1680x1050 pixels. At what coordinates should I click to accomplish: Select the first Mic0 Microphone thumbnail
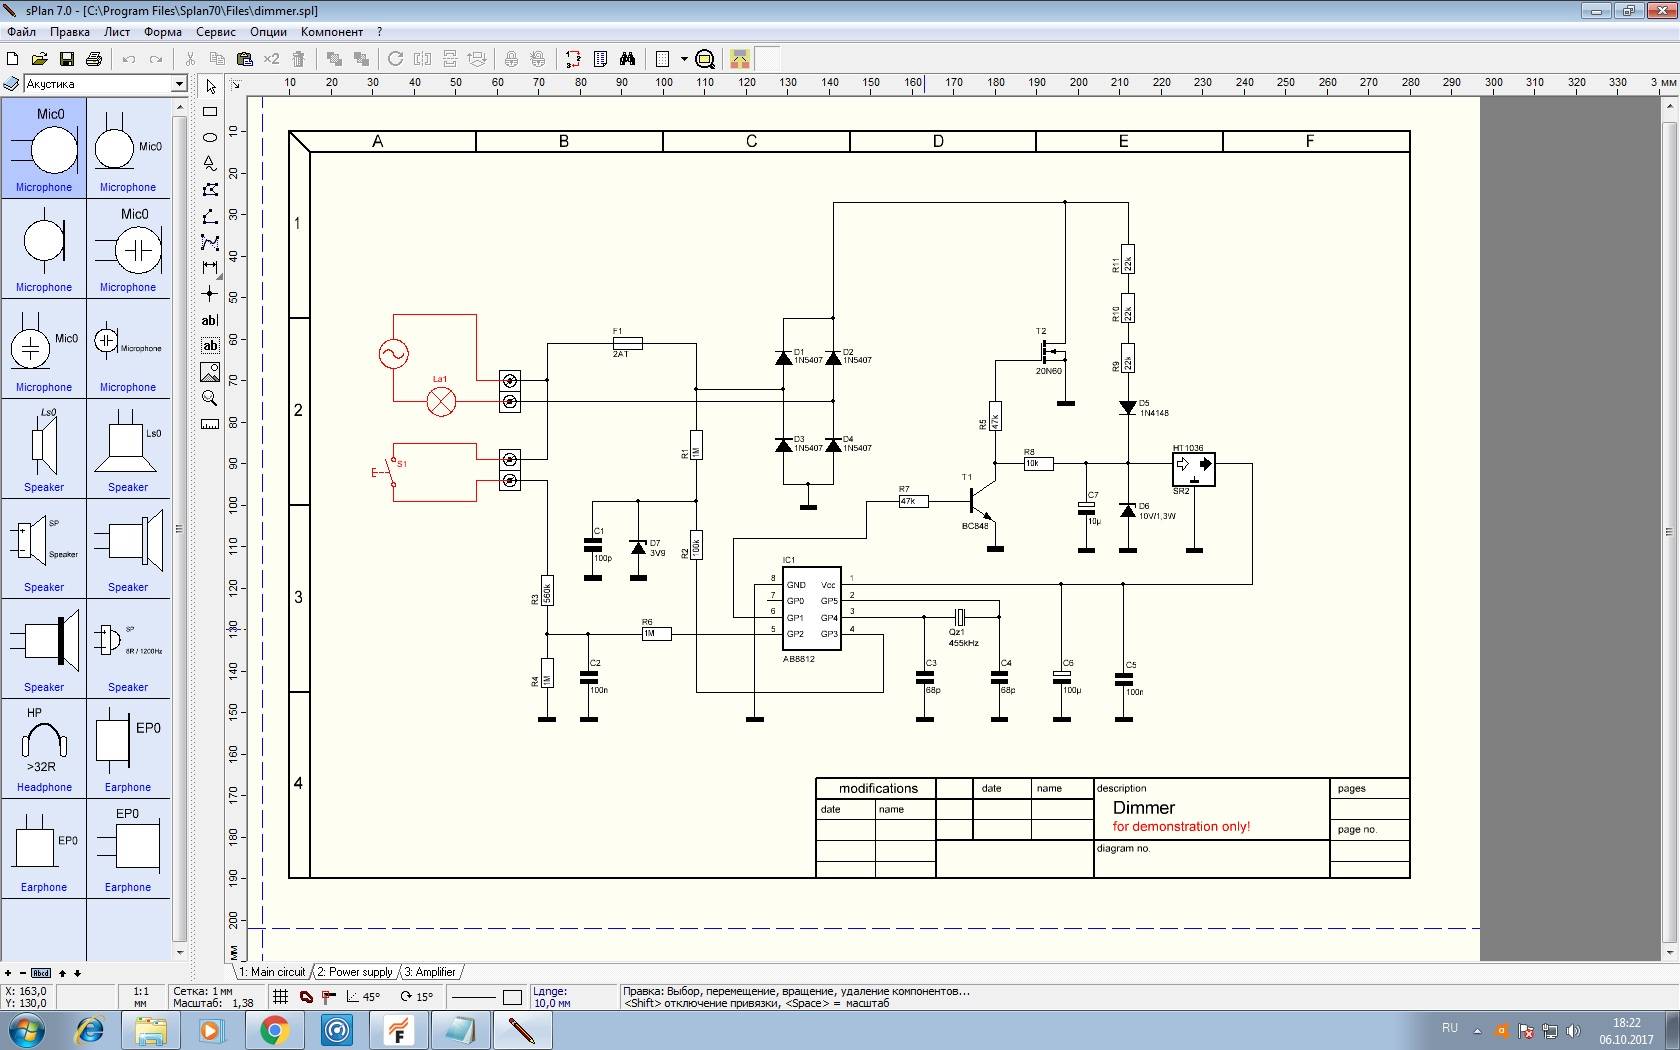(43, 148)
